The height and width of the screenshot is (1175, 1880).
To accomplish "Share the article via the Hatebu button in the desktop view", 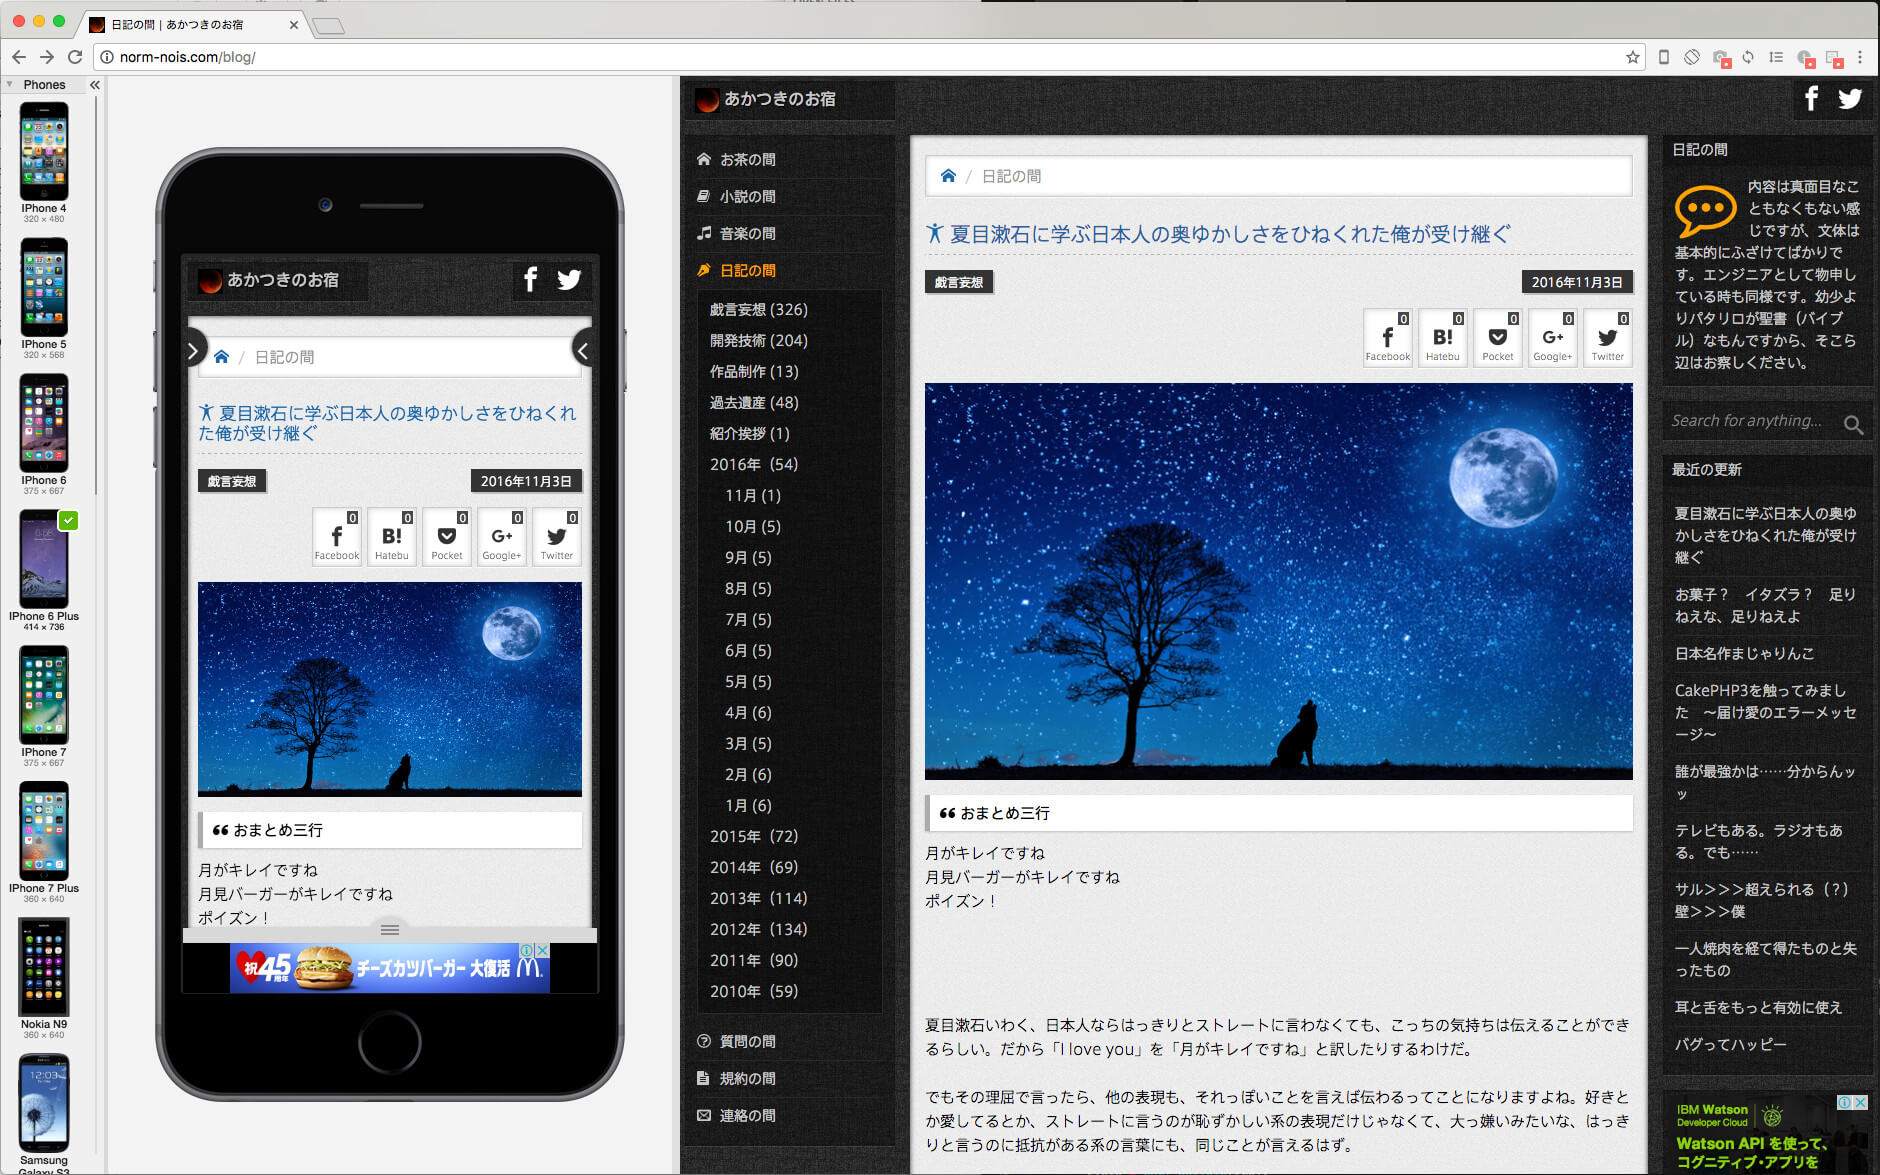I will click(1442, 339).
